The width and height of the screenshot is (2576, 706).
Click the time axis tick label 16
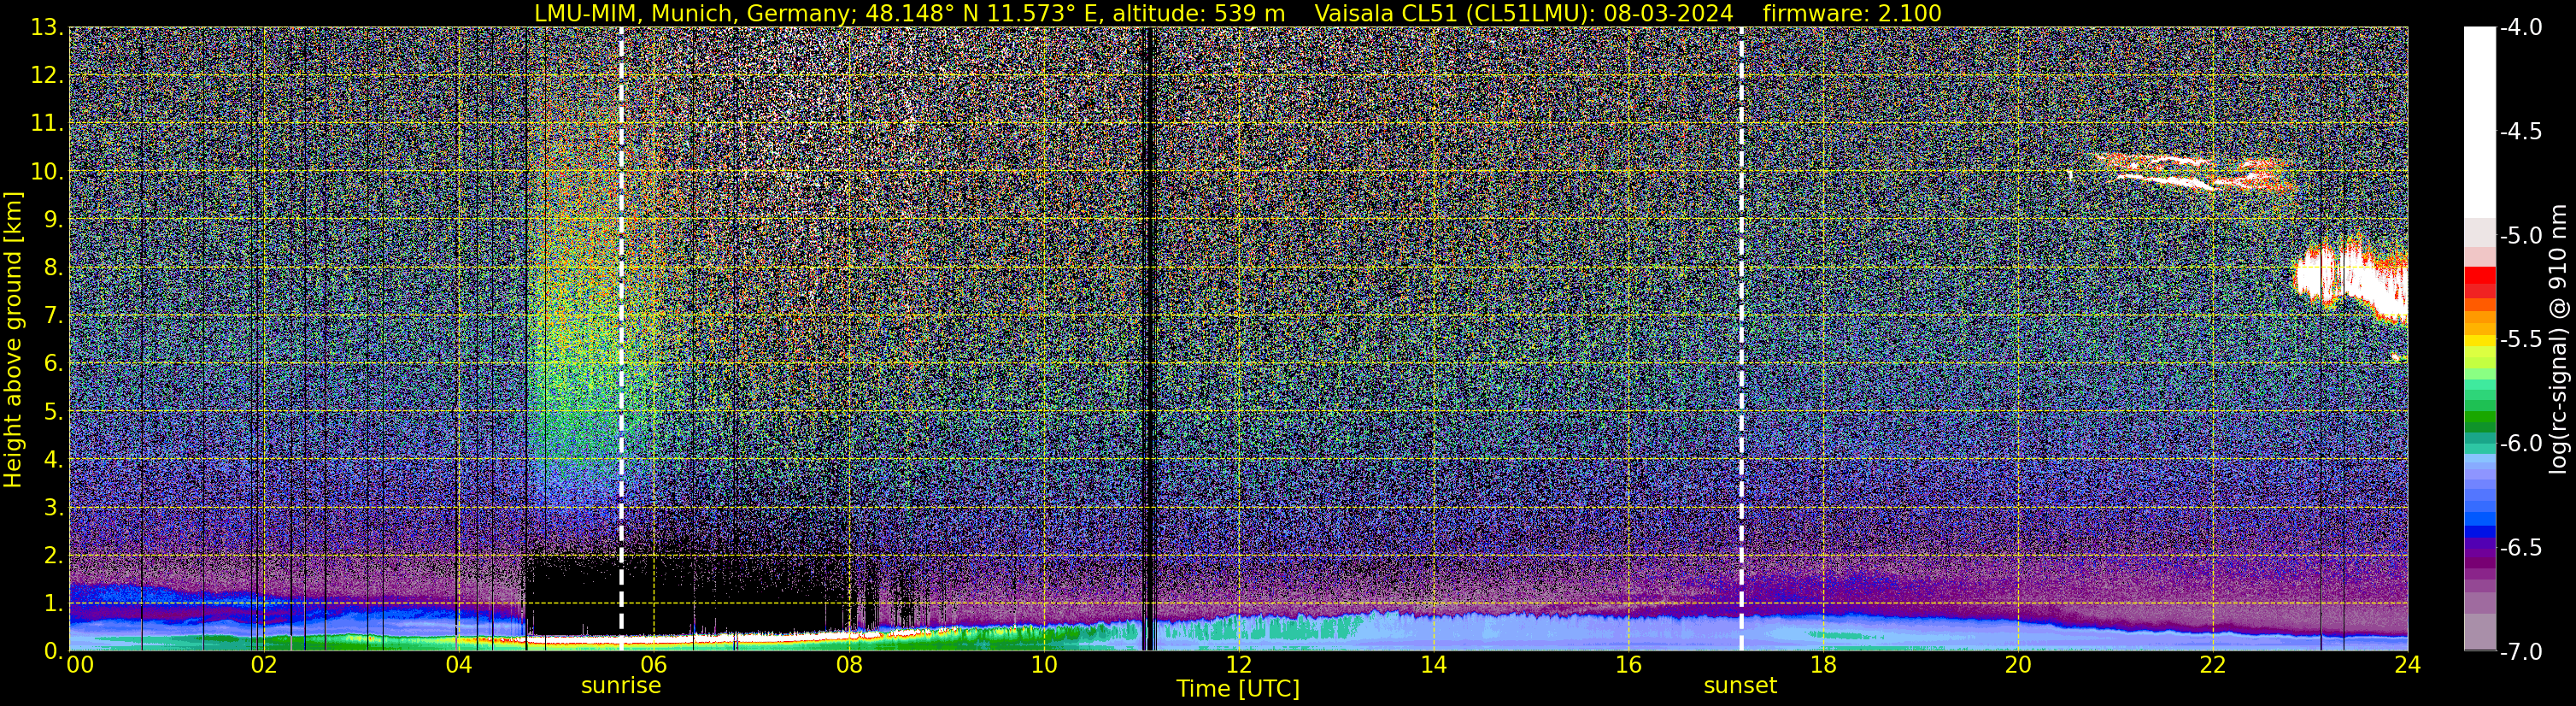pyautogui.click(x=1628, y=665)
